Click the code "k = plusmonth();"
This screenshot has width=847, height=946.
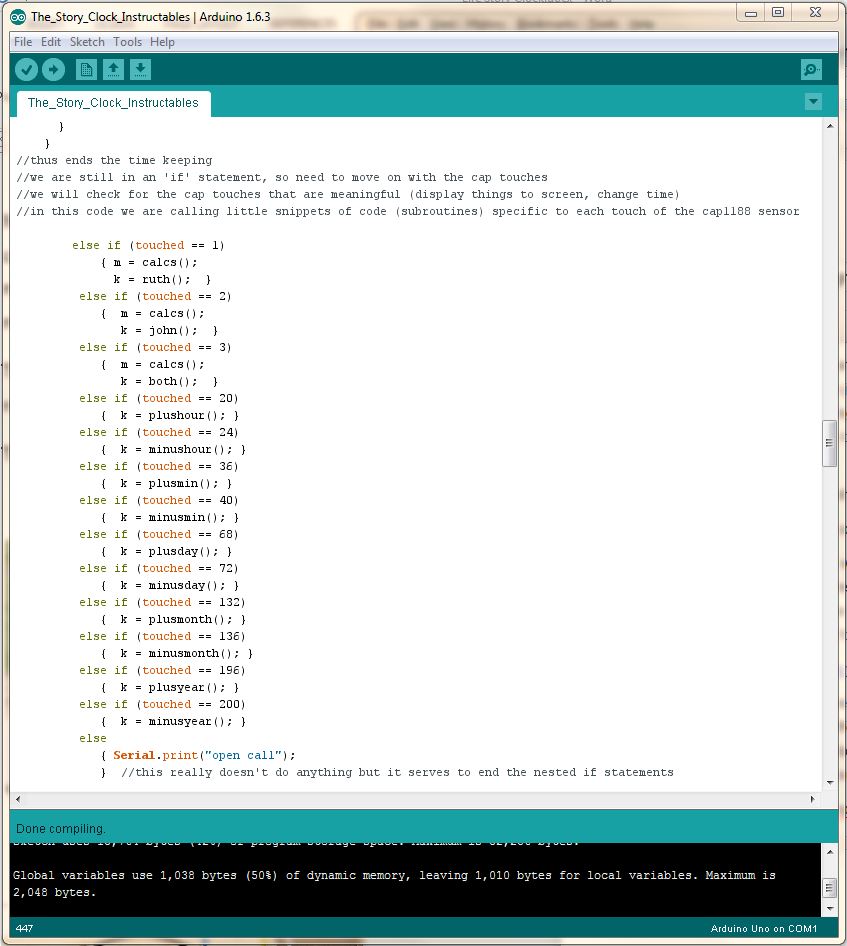click(x=176, y=620)
